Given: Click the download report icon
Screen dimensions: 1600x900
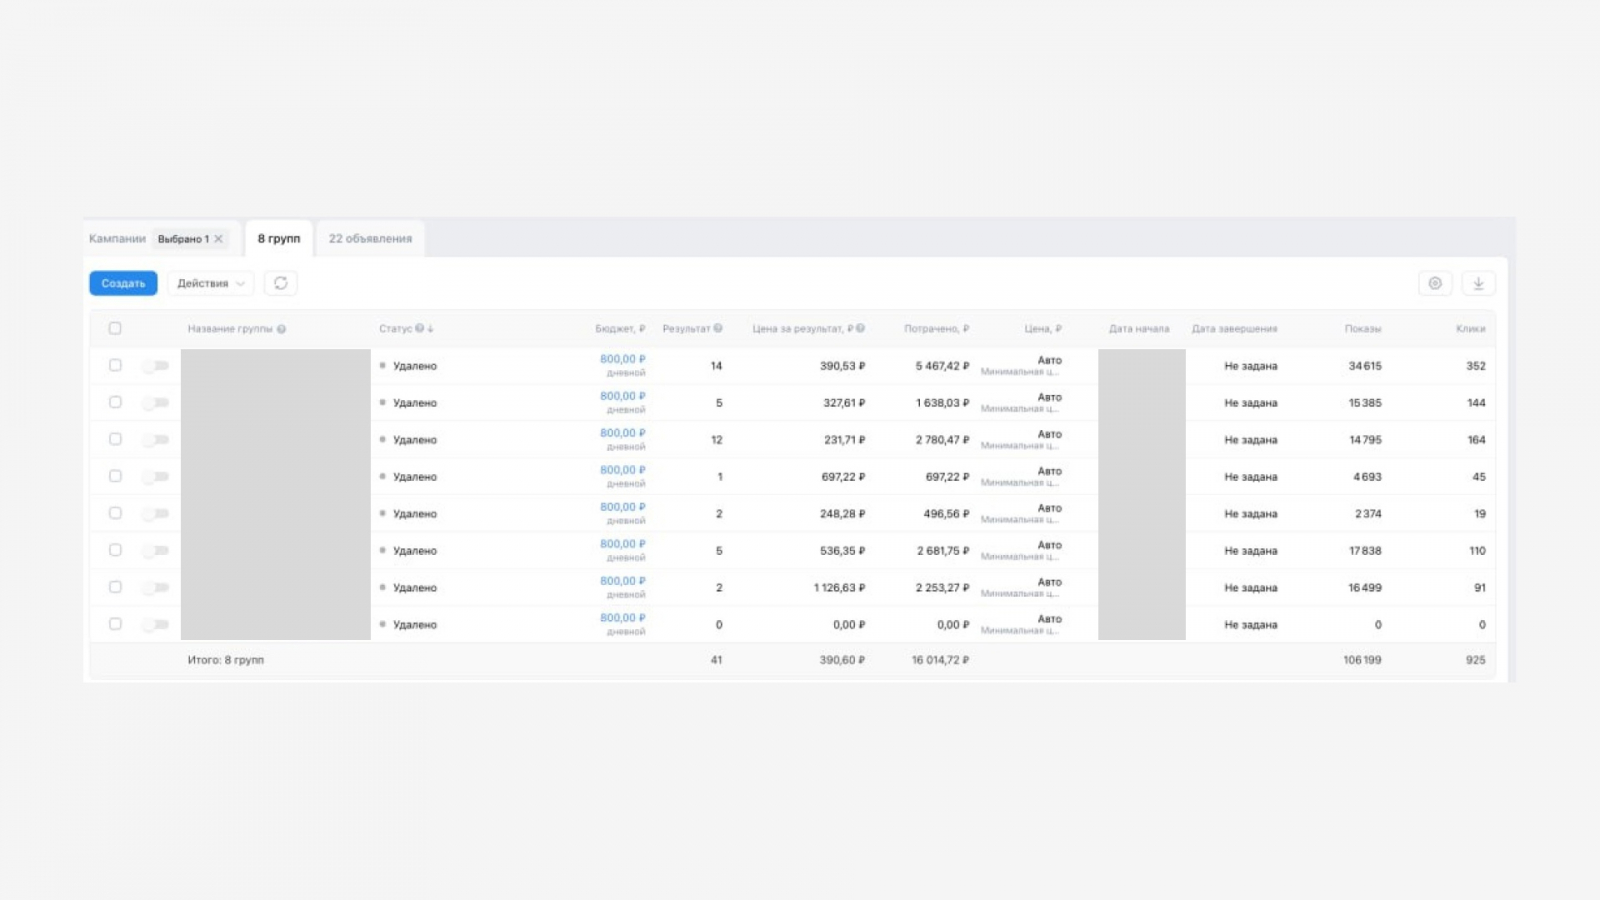Looking at the screenshot, I should [1478, 283].
